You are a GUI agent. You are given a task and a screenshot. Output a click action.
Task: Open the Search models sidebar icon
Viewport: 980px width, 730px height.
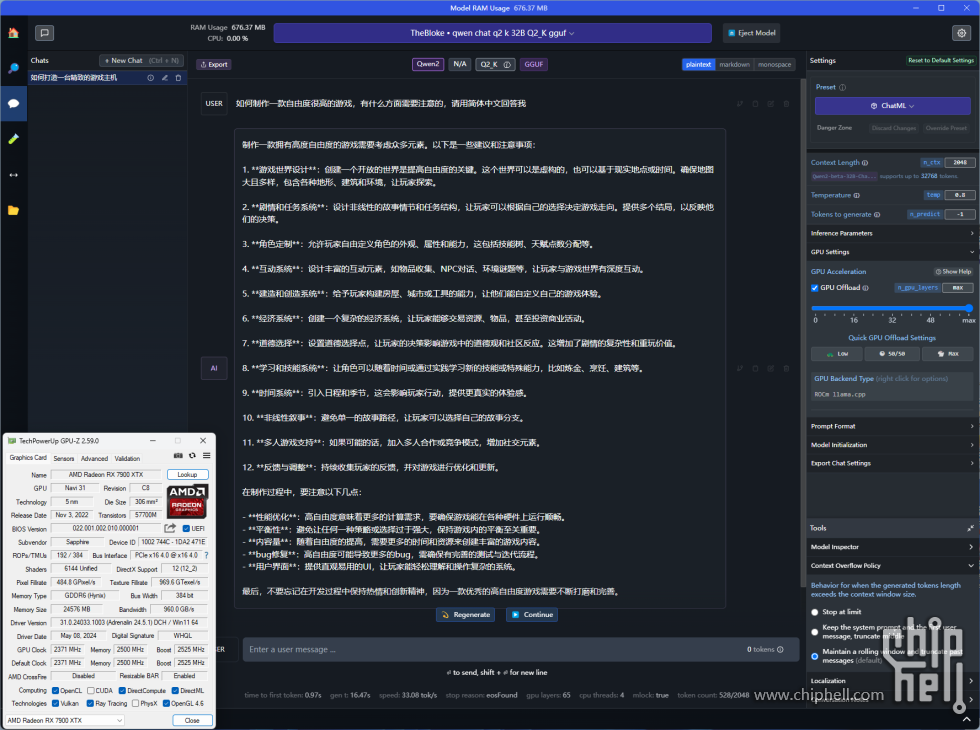click(13, 68)
